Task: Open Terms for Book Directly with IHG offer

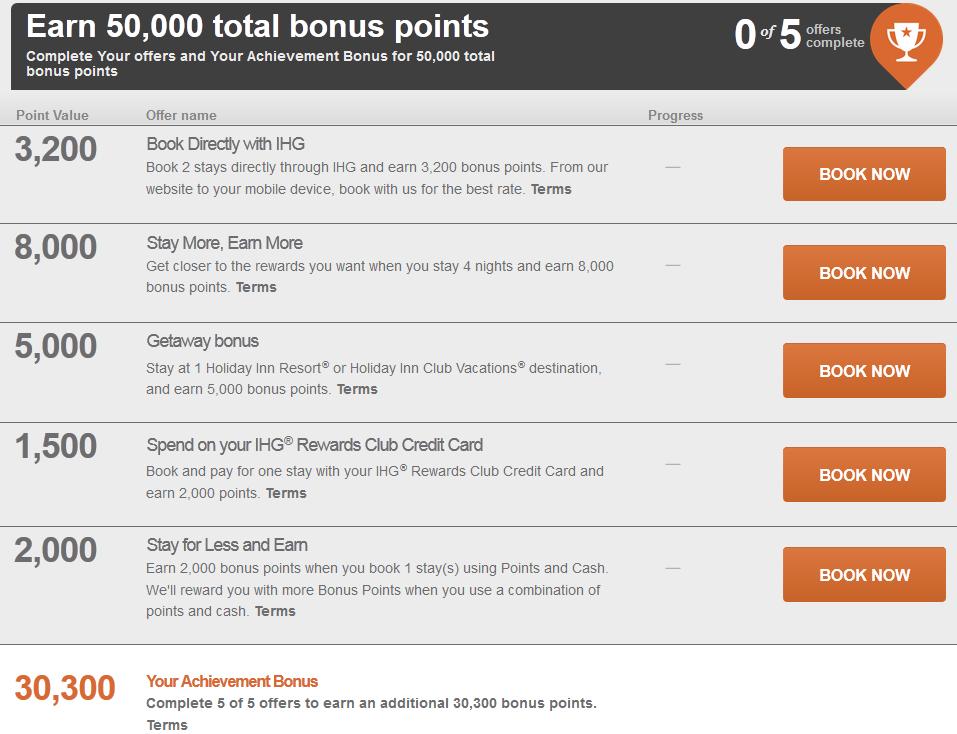Action: 551,189
